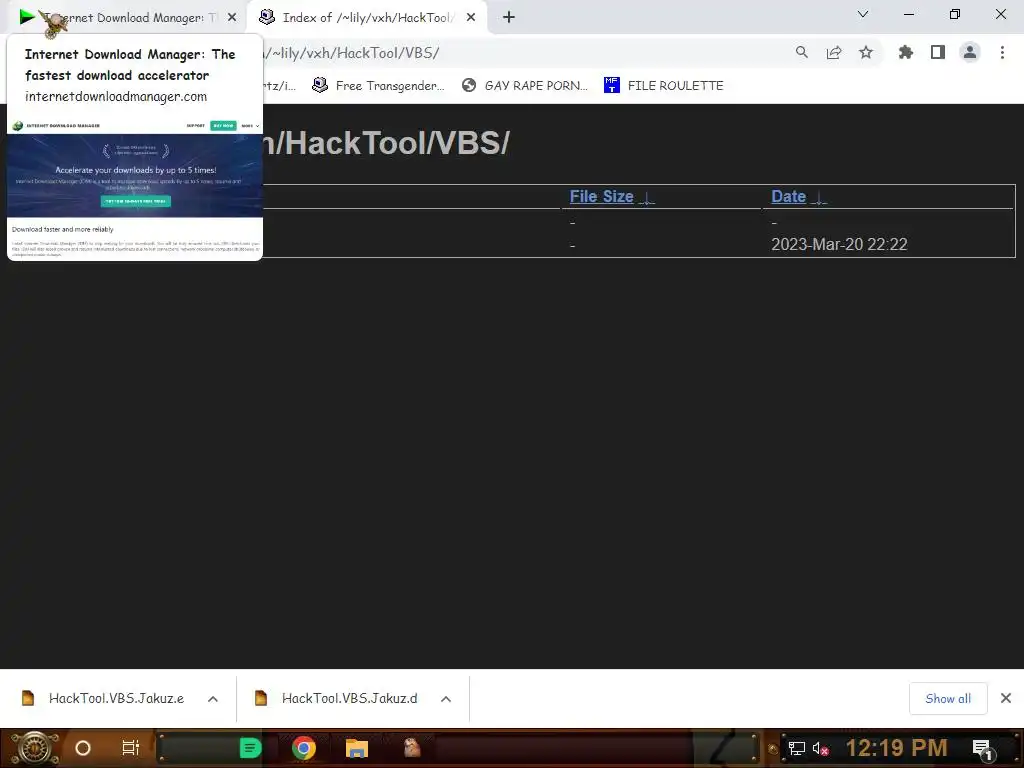The image size is (1024, 768).
Task: Open the green notes app on taskbar
Action: pyautogui.click(x=250, y=748)
